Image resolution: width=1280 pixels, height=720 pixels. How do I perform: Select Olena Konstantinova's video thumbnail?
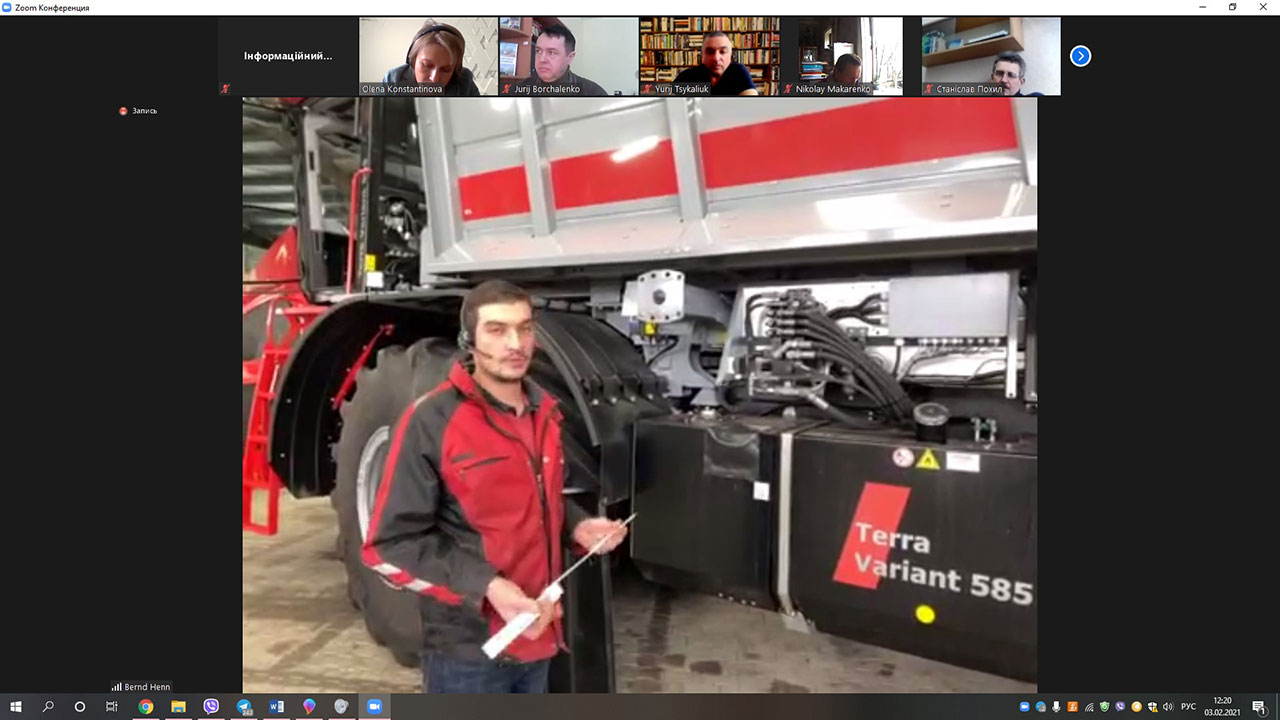429,56
